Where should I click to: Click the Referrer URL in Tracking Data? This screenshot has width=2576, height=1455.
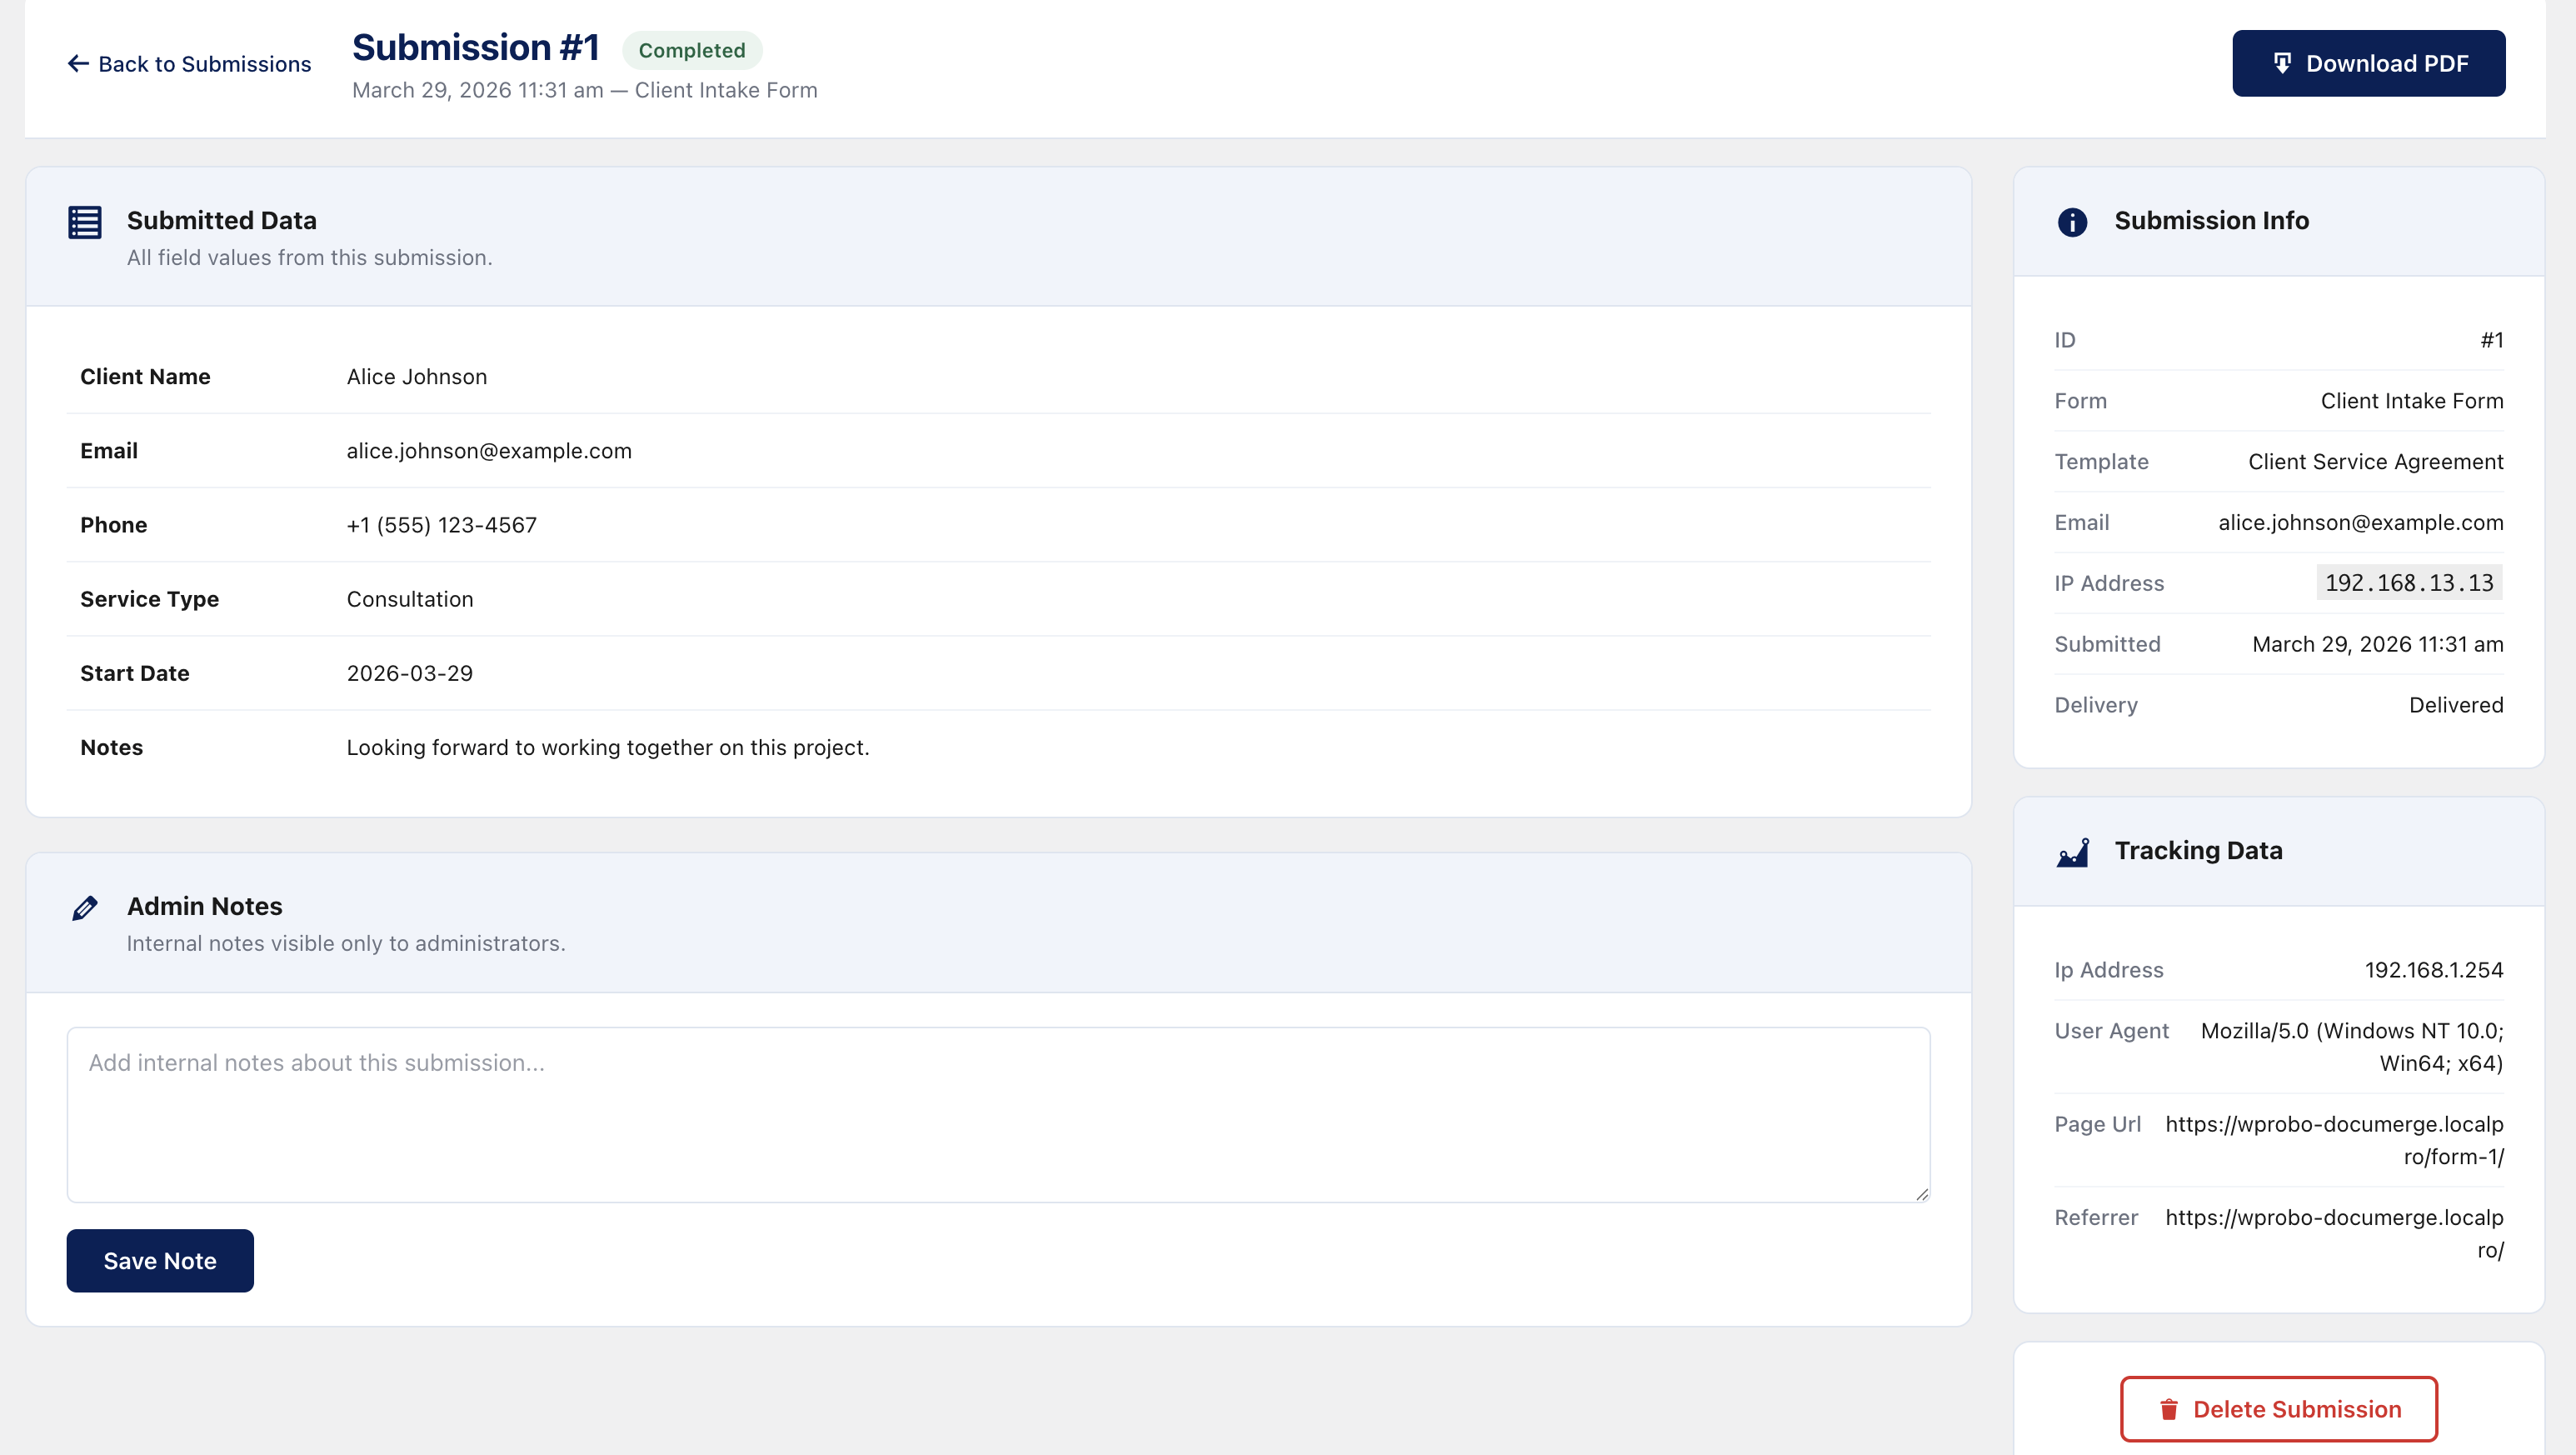tap(2334, 1233)
